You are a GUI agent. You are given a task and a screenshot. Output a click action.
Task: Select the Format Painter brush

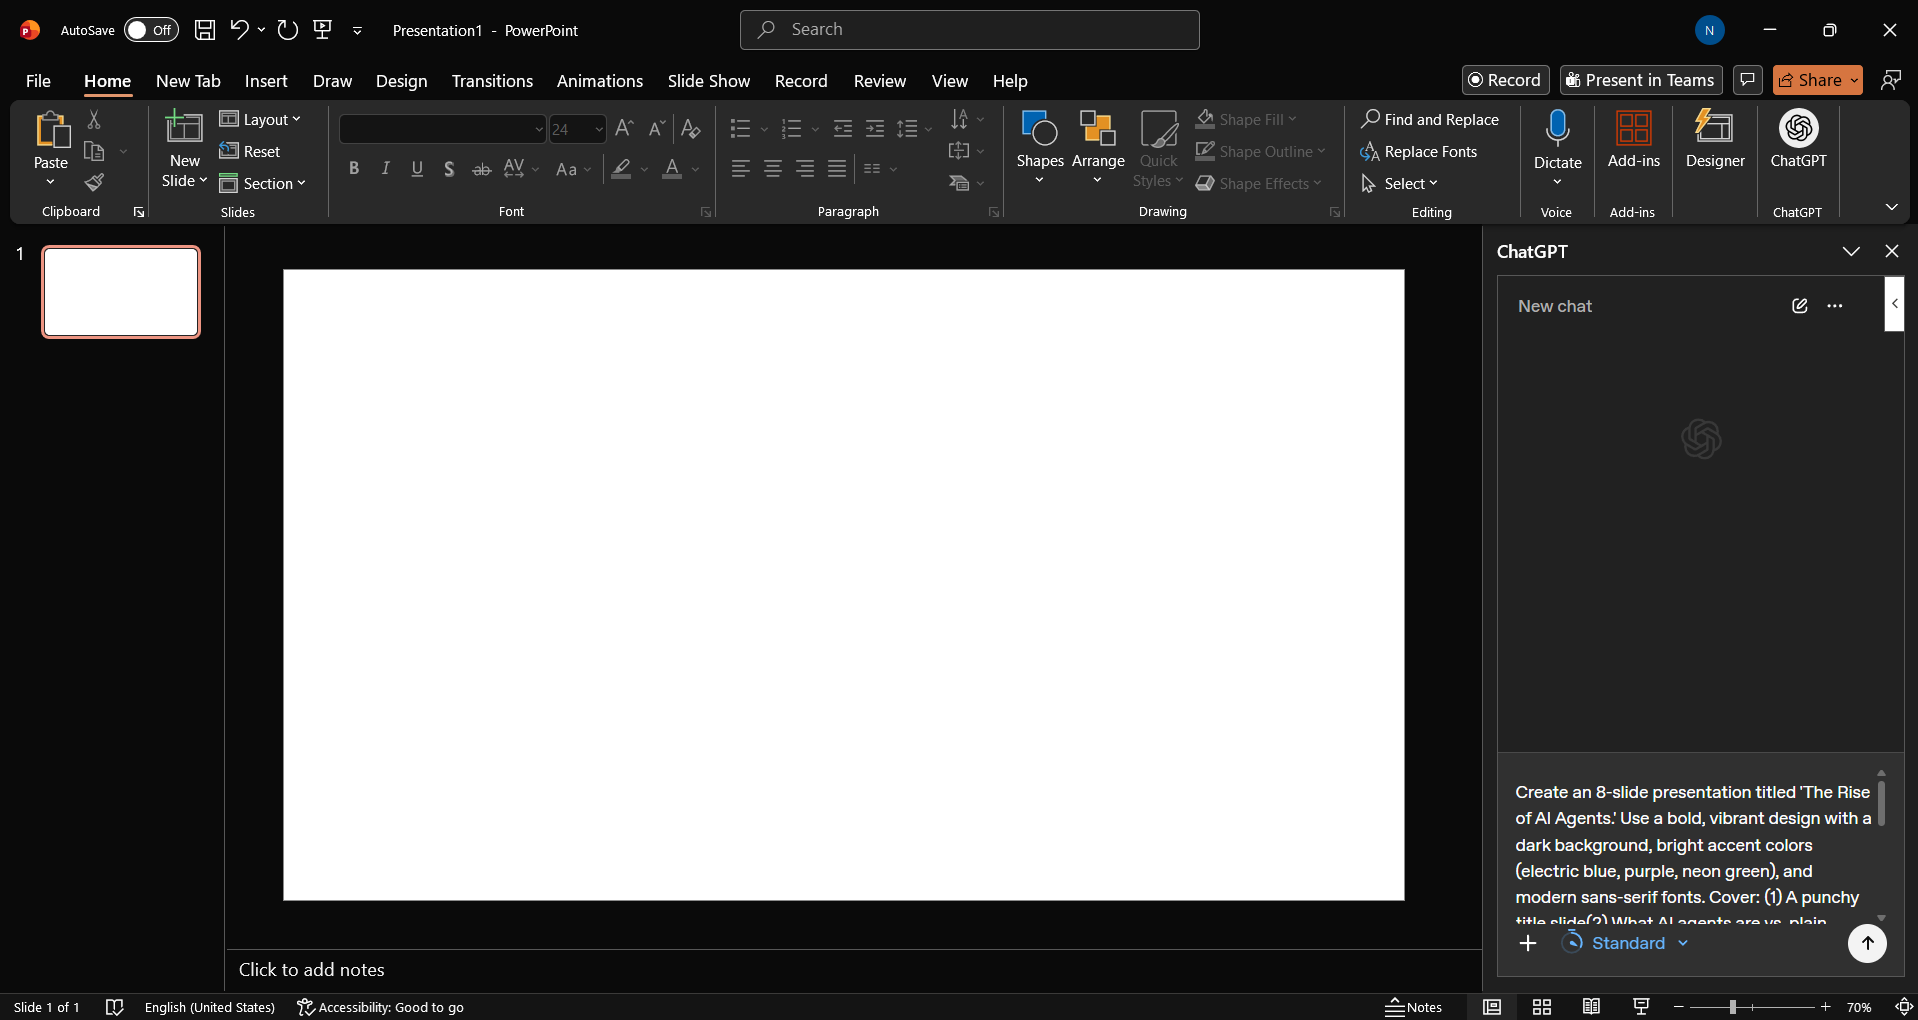coord(94,183)
